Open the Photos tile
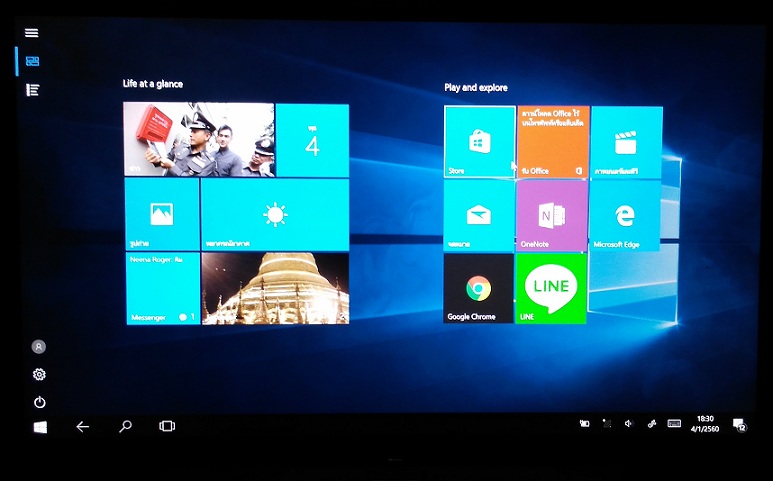The image size is (773, 481). point(162,214)
